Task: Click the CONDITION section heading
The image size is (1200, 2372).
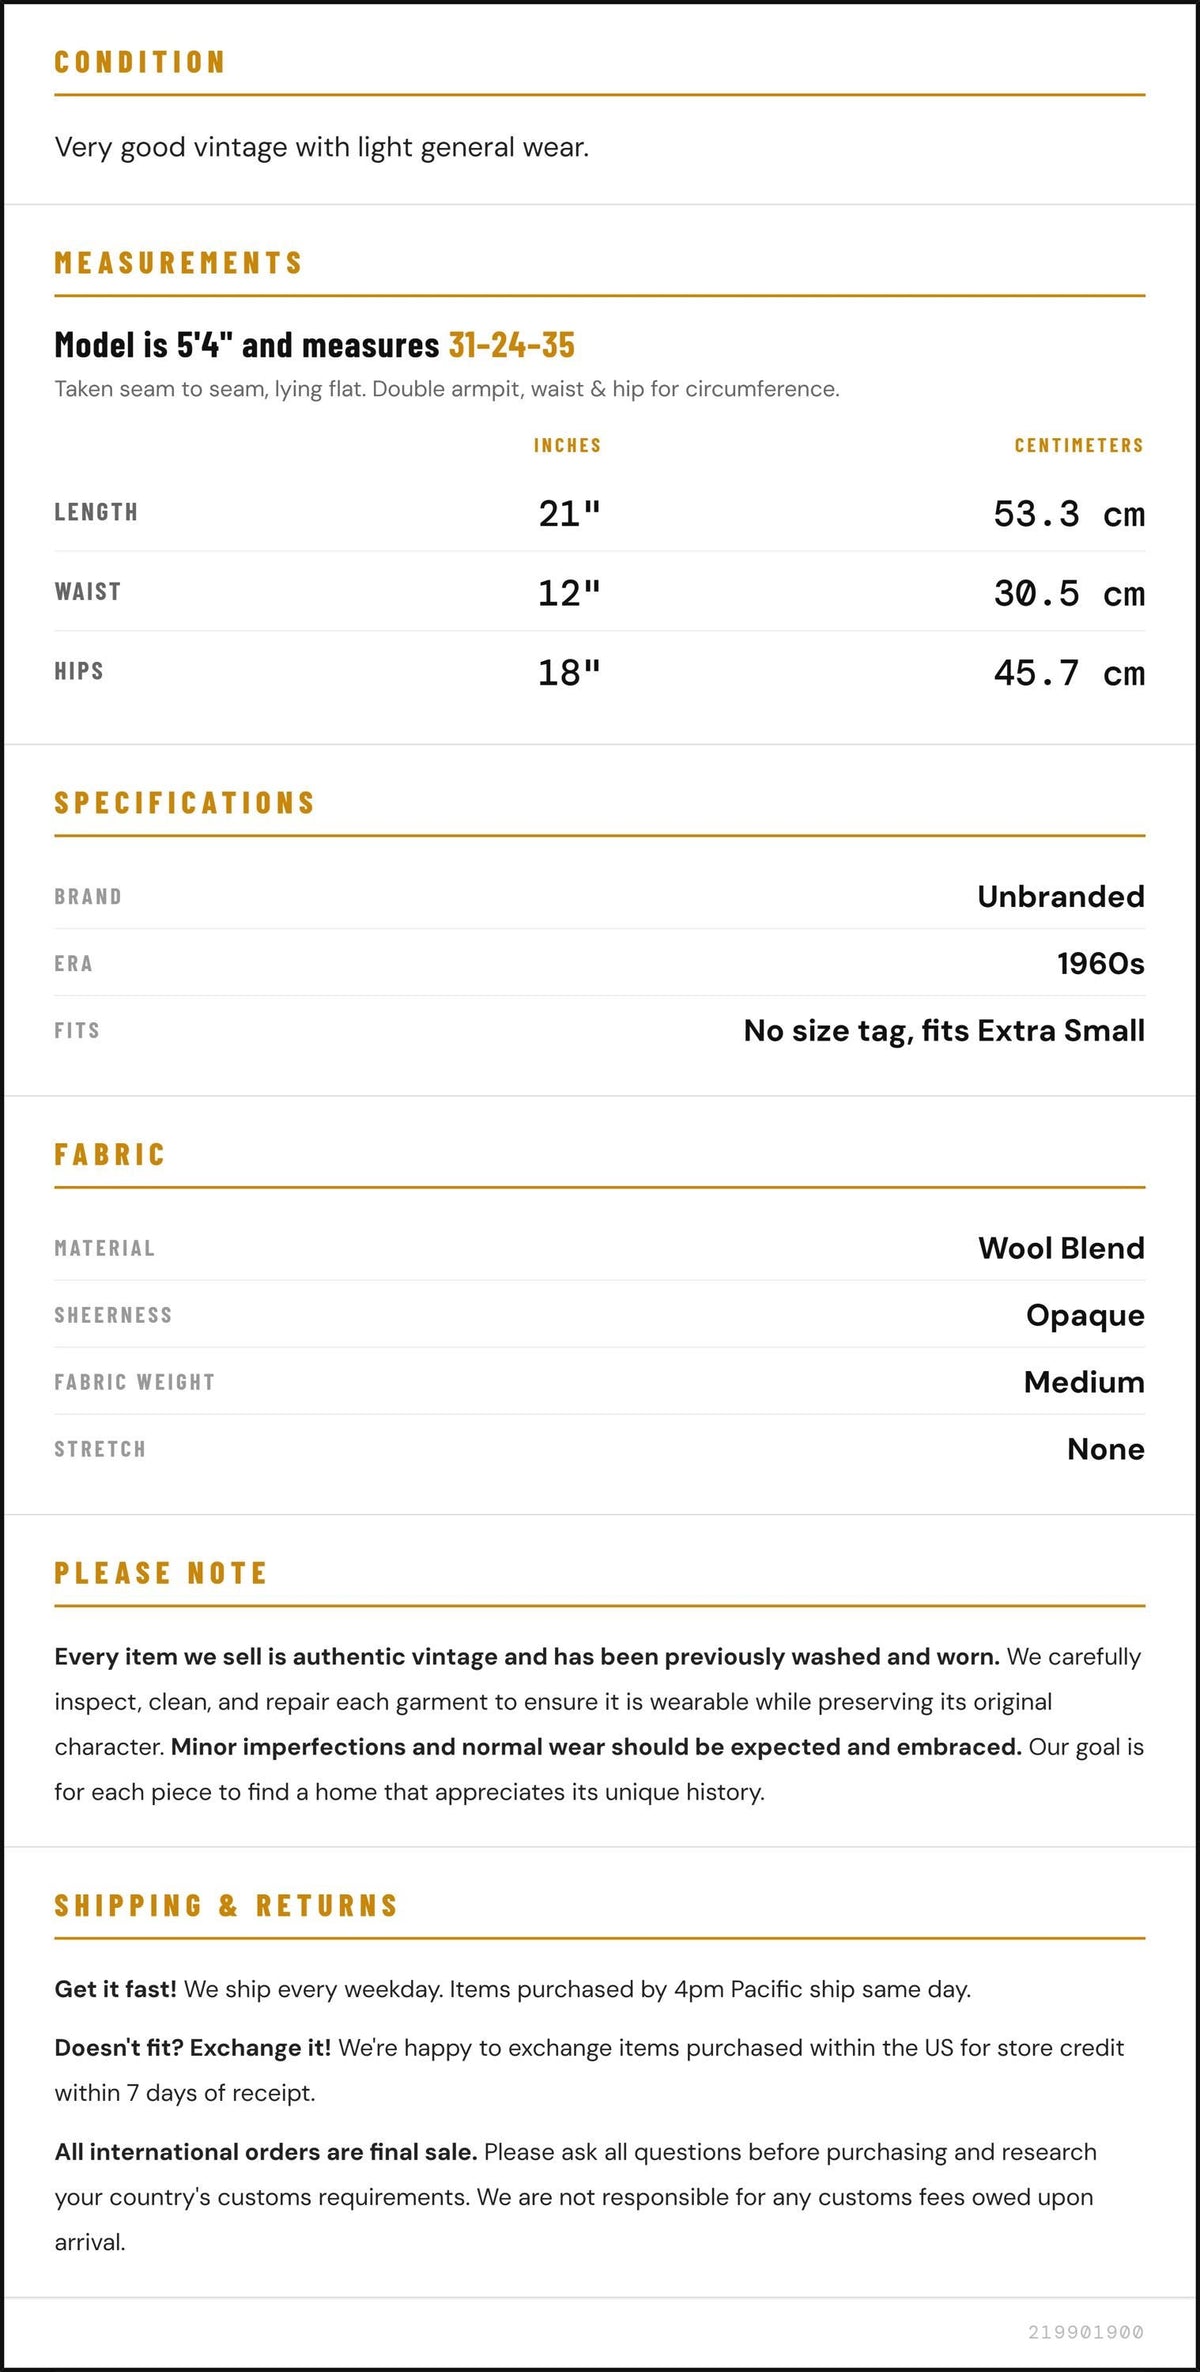Action: [140, 62]
